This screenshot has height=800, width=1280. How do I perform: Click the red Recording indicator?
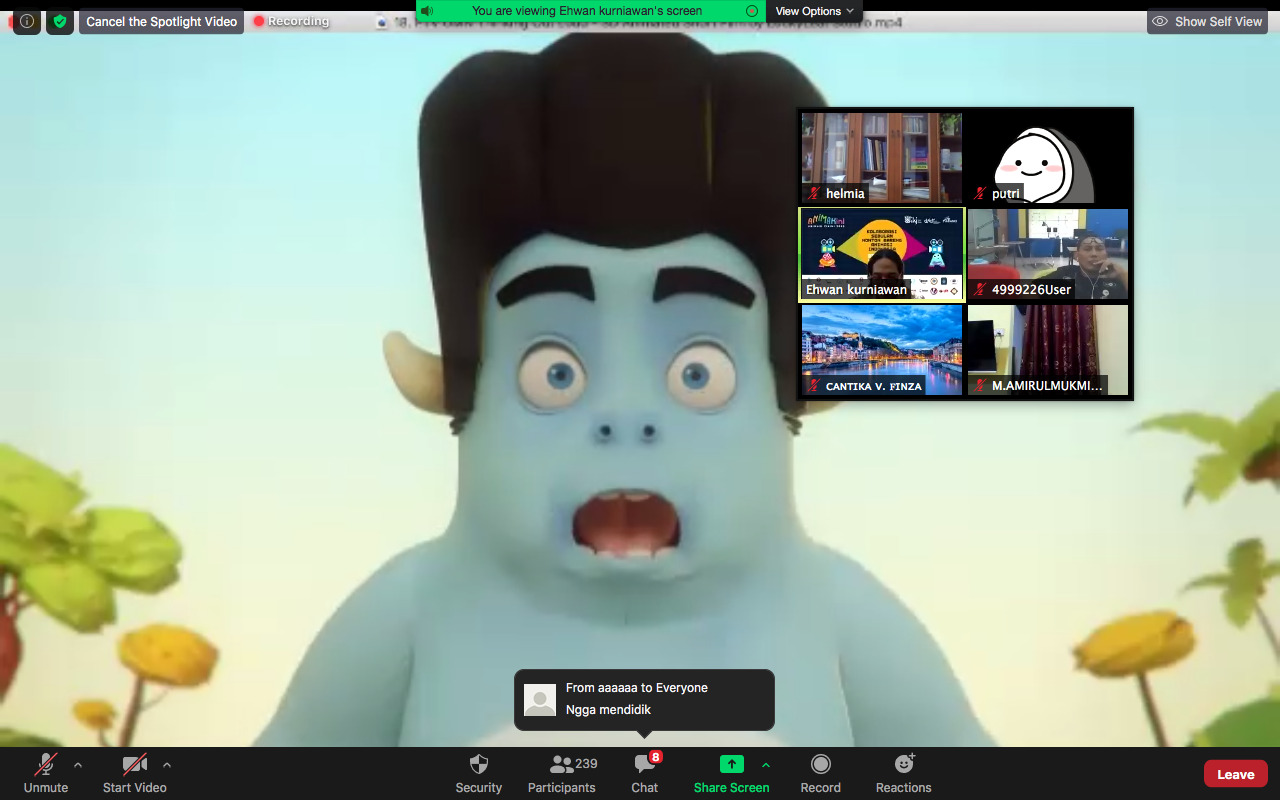291,21
